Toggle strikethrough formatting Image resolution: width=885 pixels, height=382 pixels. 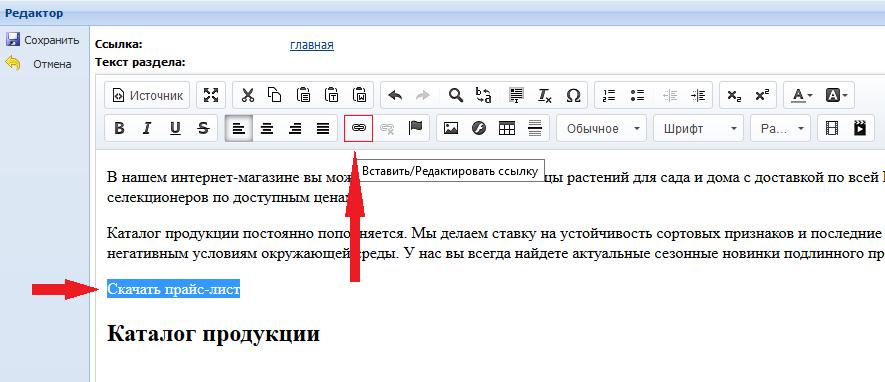[204, 129]
